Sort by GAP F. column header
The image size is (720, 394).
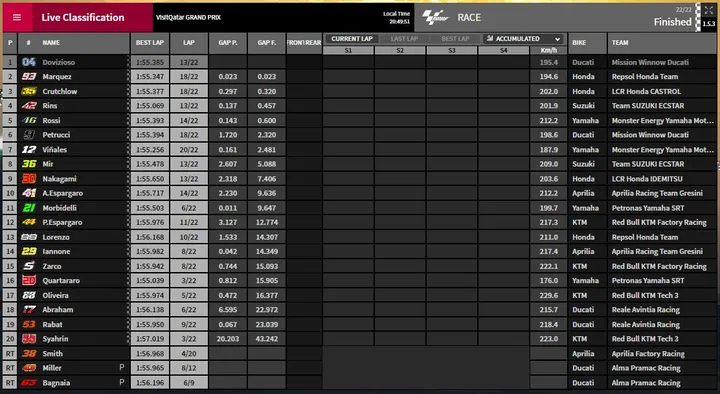click(267, 43)
